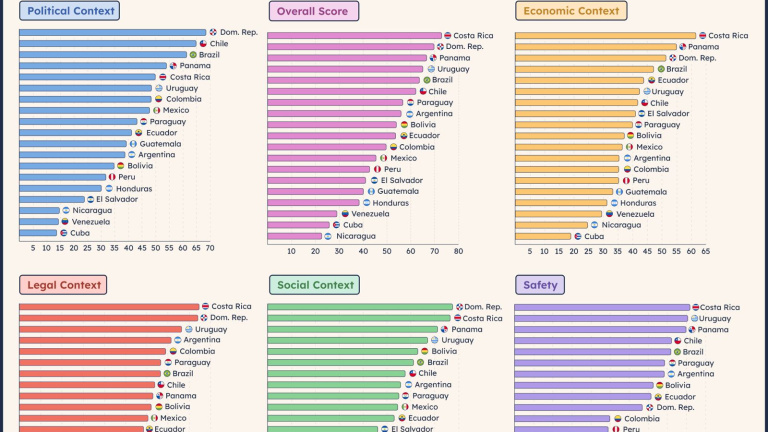Select the Safety title label
The height and width of the screenshot is (432, 768).
[x=542, y=285]
